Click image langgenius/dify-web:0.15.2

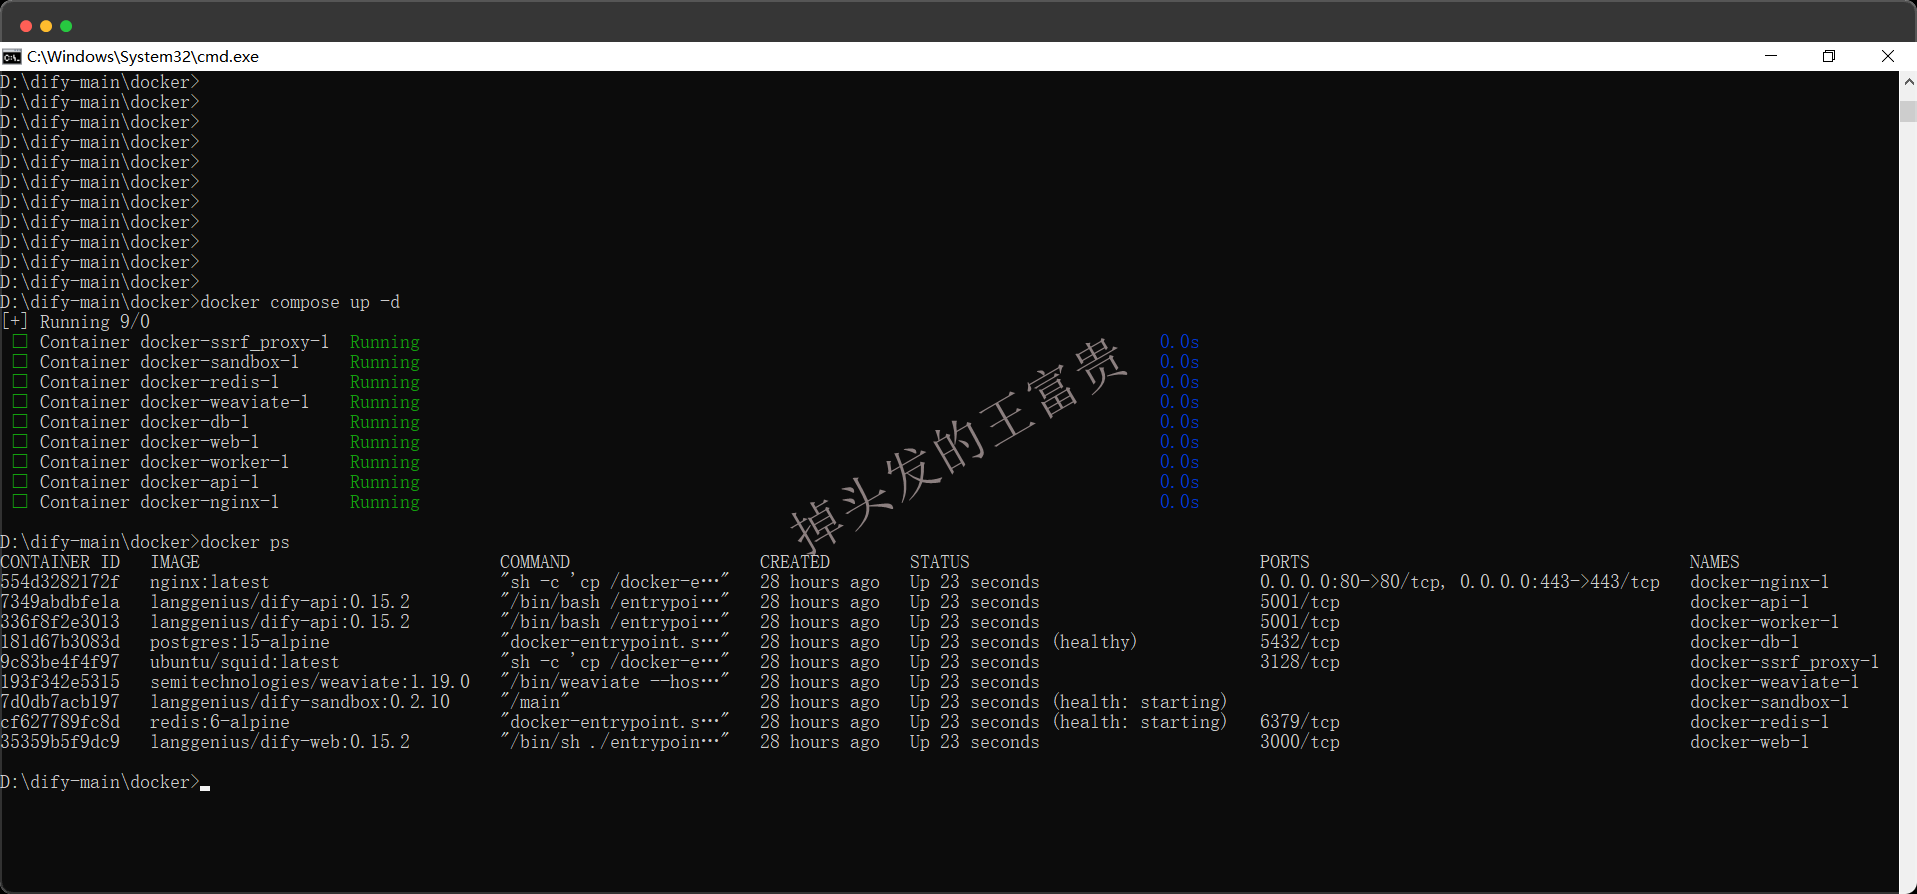(280, 742)
